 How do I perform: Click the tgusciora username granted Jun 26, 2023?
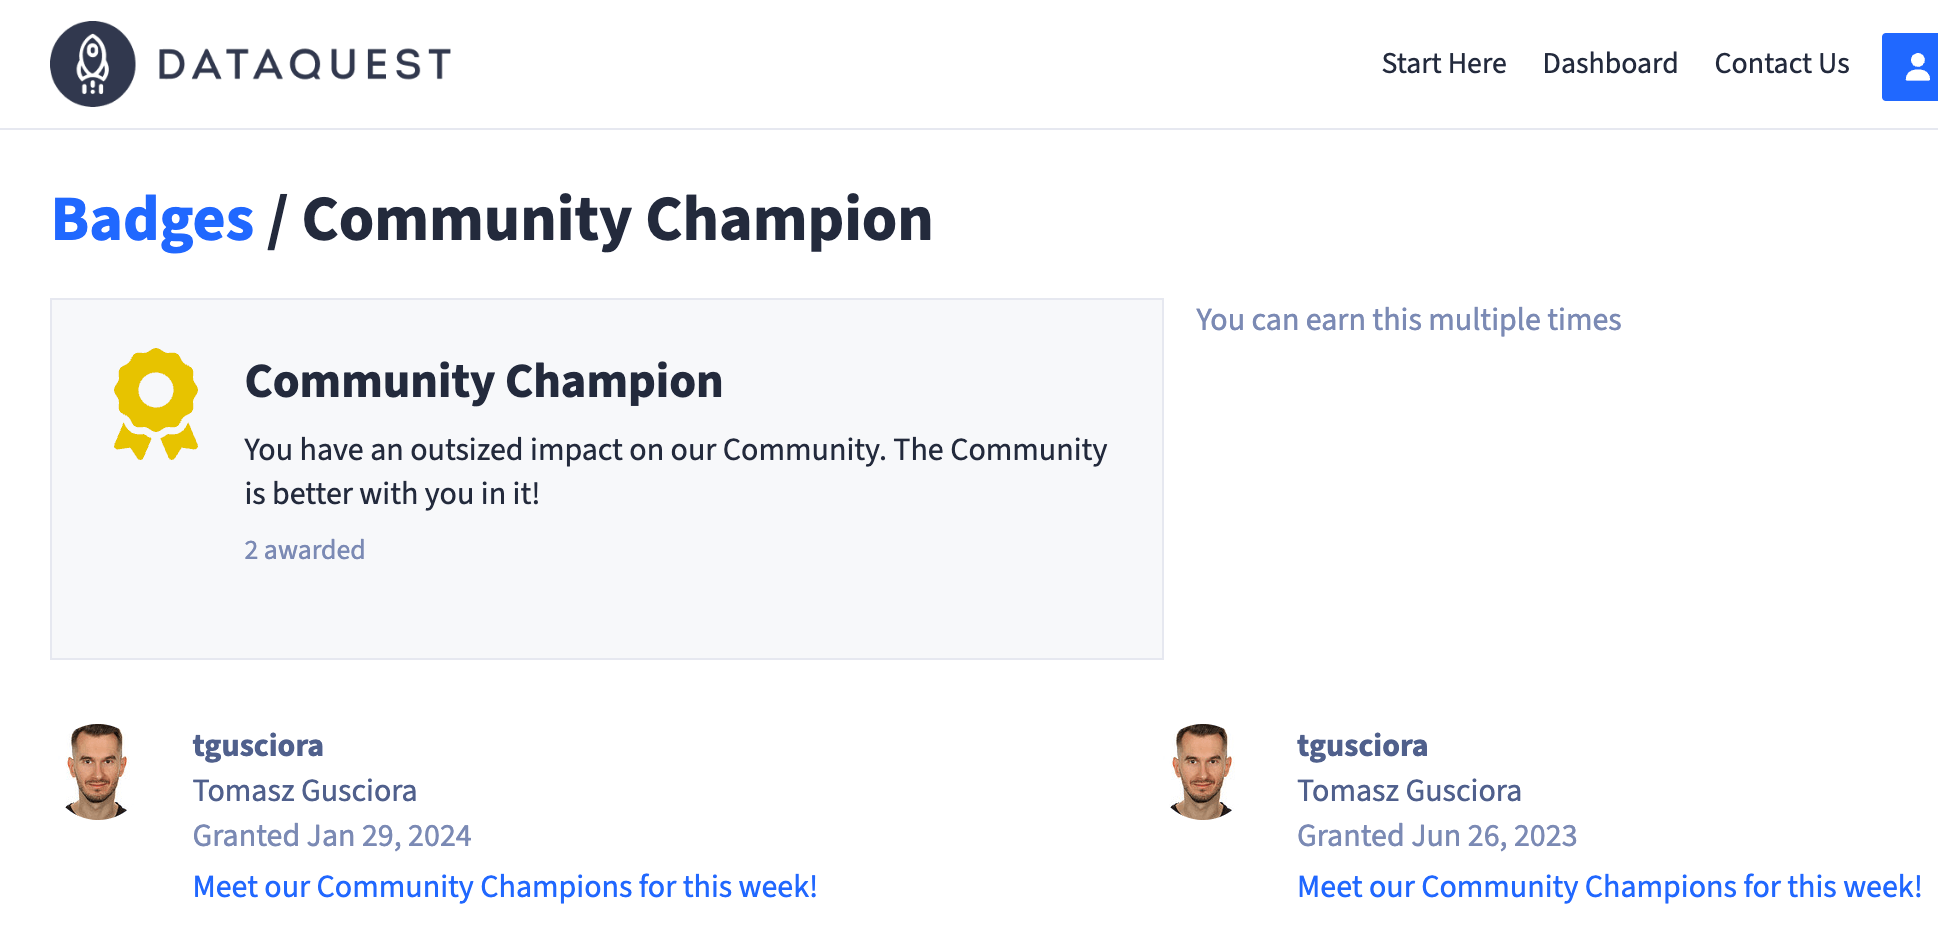tap(1362, 745)
